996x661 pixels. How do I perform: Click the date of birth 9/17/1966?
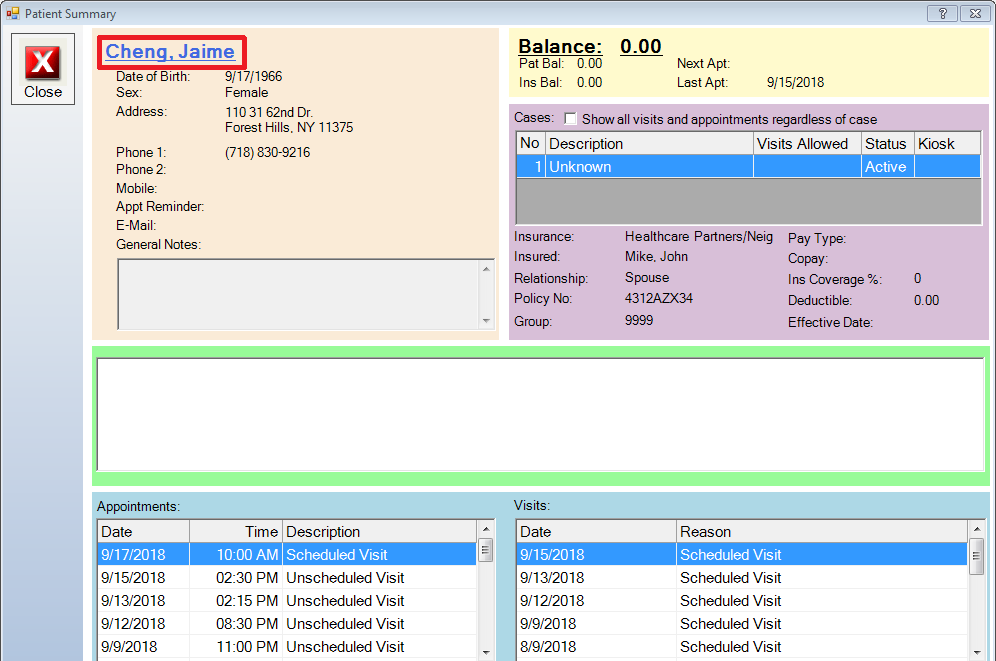253,76
